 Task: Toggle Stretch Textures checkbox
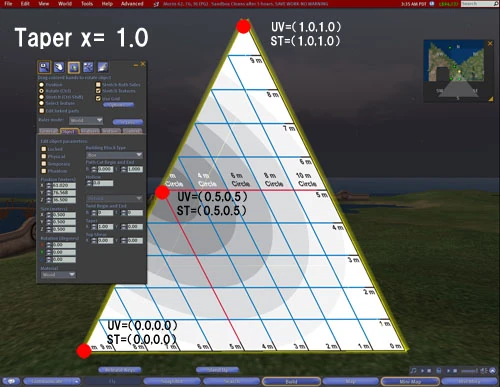pyautogui.click(x=98, y=91)
